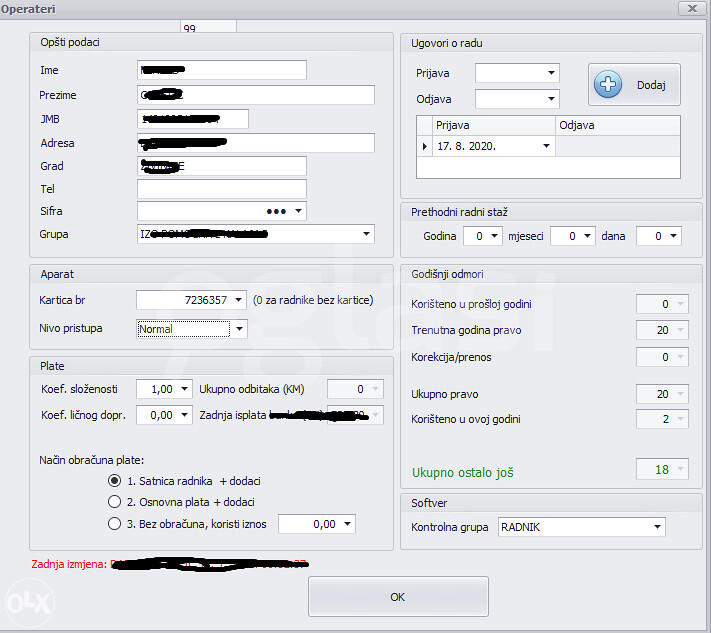
Task: Click into the Tel input field
Action: [x=221, y=189]
